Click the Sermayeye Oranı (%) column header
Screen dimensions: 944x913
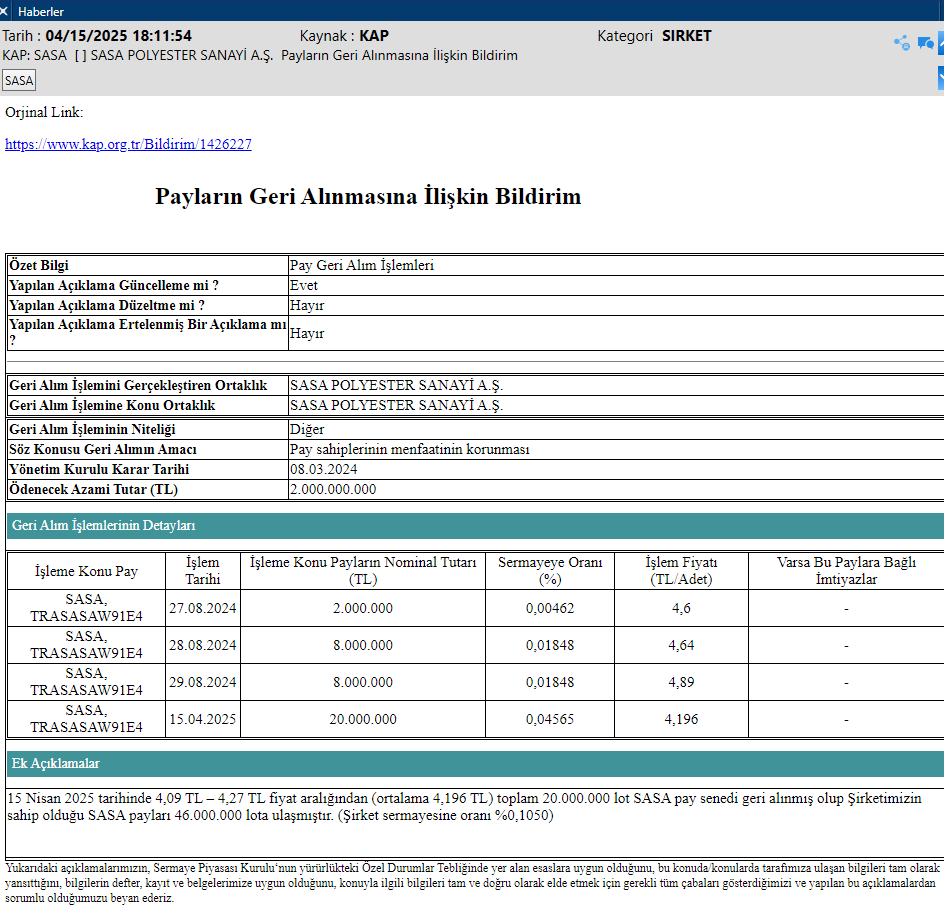pos(550,571)
